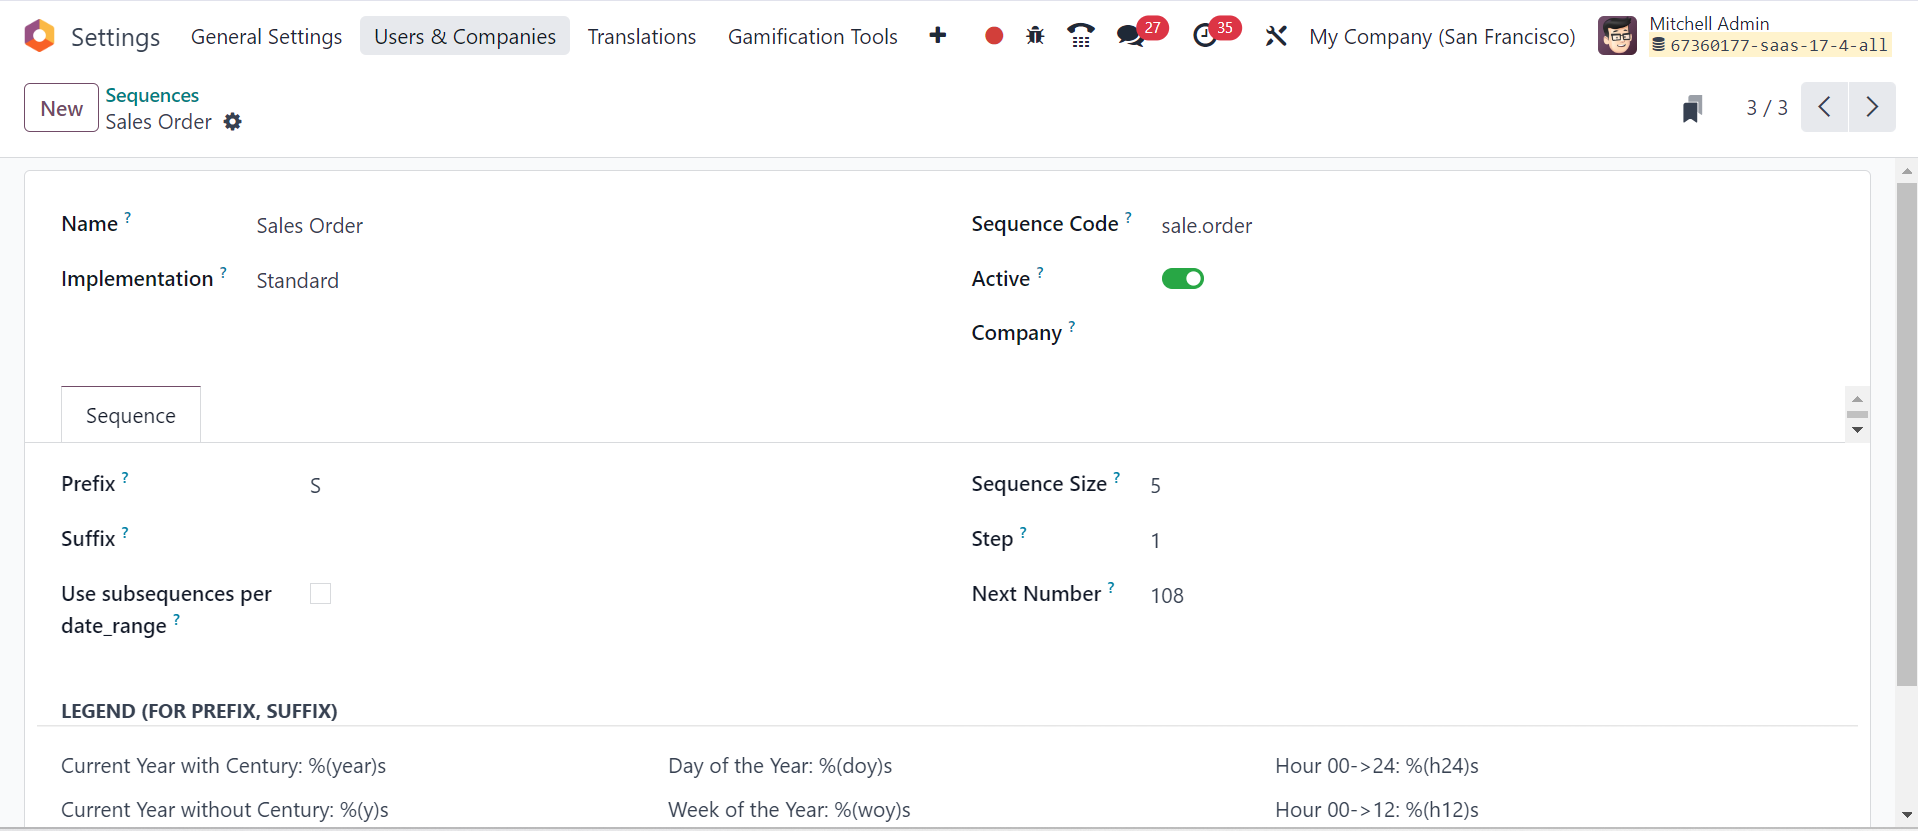Click database name 67360177-saas-17-4-all
The height and width of the screenshot is (831, 1918).
[x=1778, y=45]
